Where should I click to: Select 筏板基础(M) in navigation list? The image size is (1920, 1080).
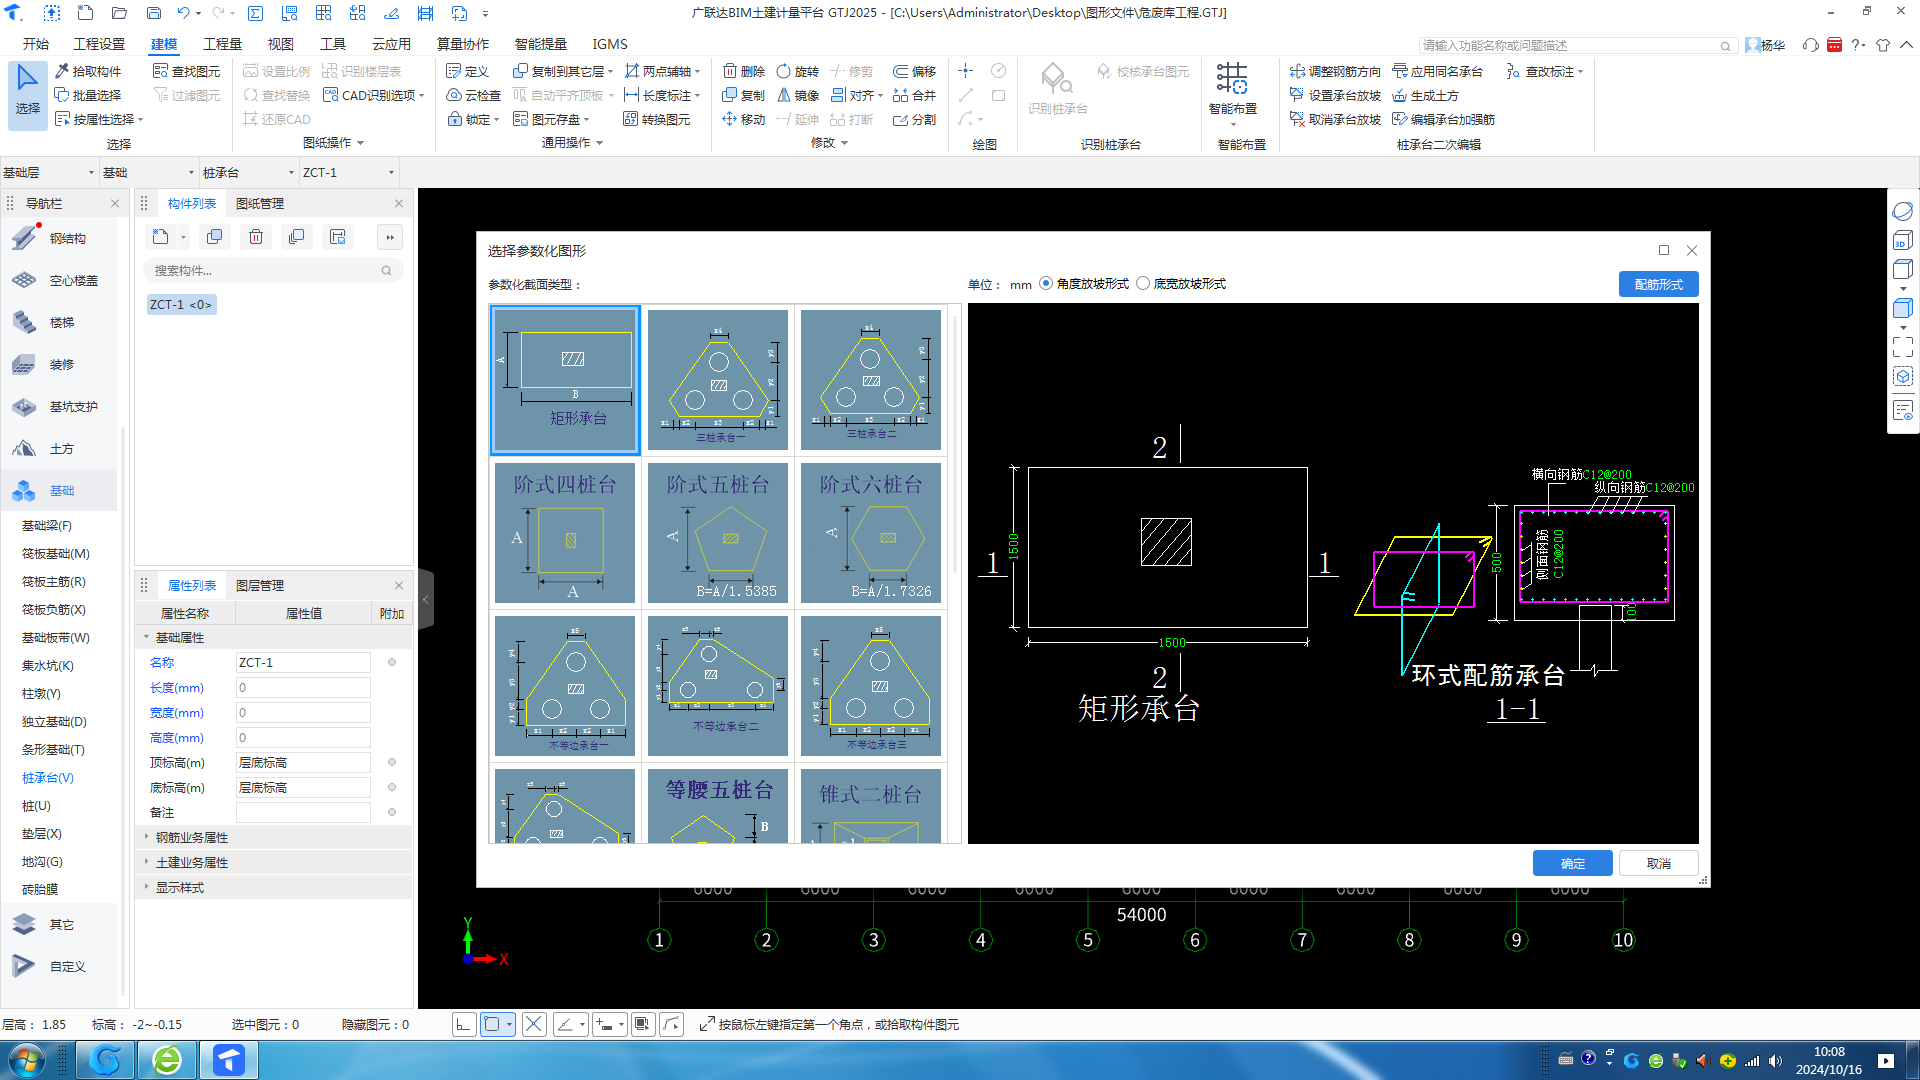tap(56, 553)
